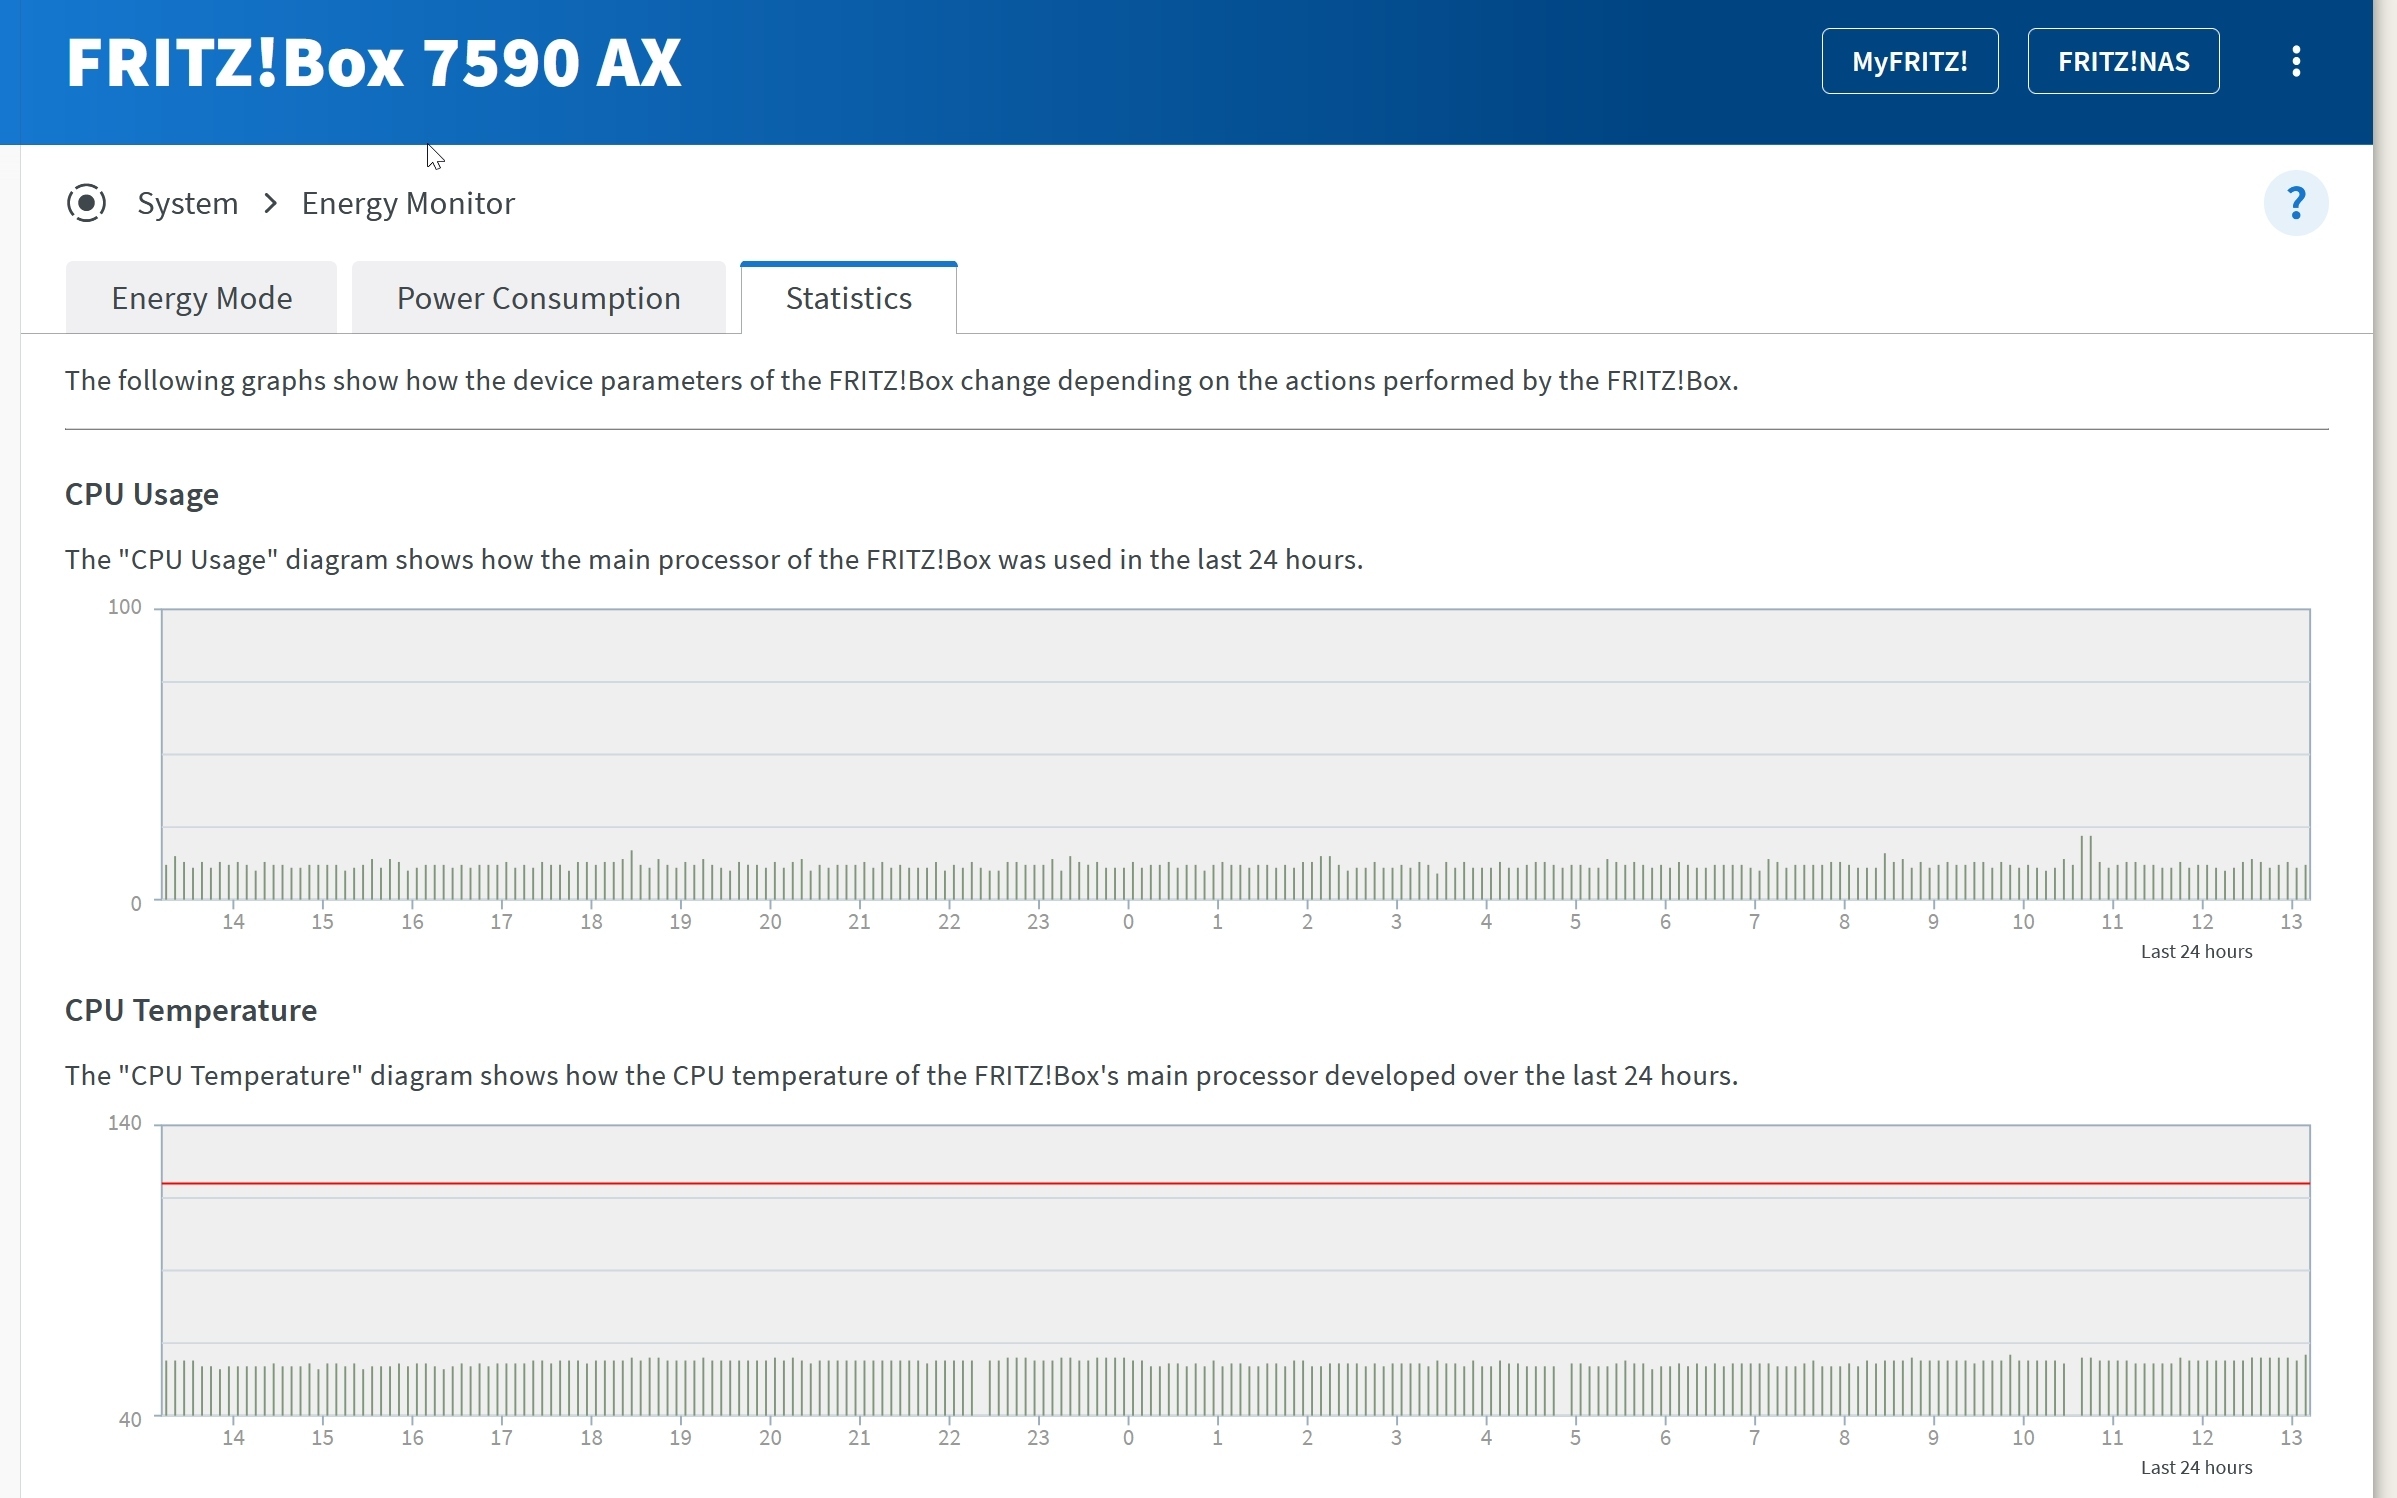This screenshot has height=1498, width=2397.
Task: Click the CPU Usage diagram description sentence
Action: tap(714, 559)
